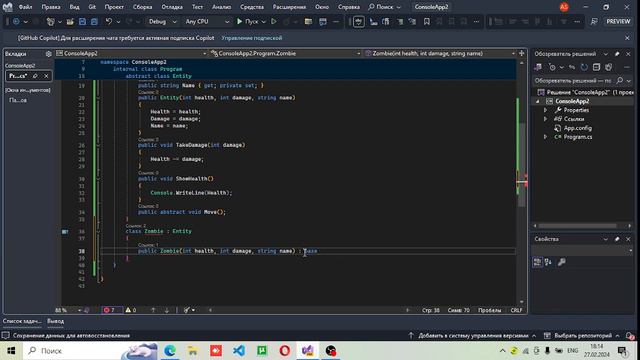Image resolution: width=640 pixels, height=360 pixels.
Task: Start without debugging using hollow green arrow
Action: coord(274,22)
